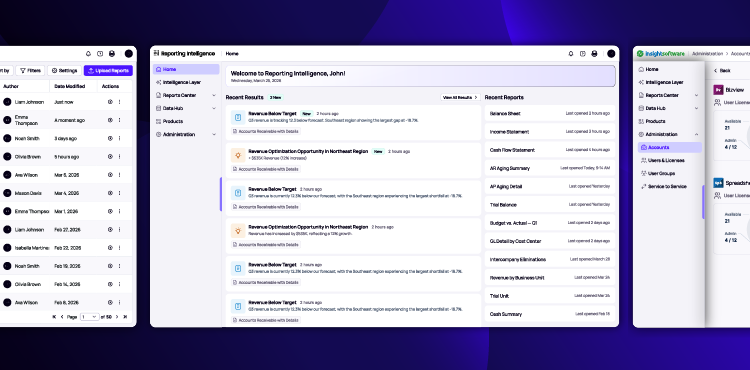Open profile avatar in Reporting Intelligence Home window

(611, 54)
